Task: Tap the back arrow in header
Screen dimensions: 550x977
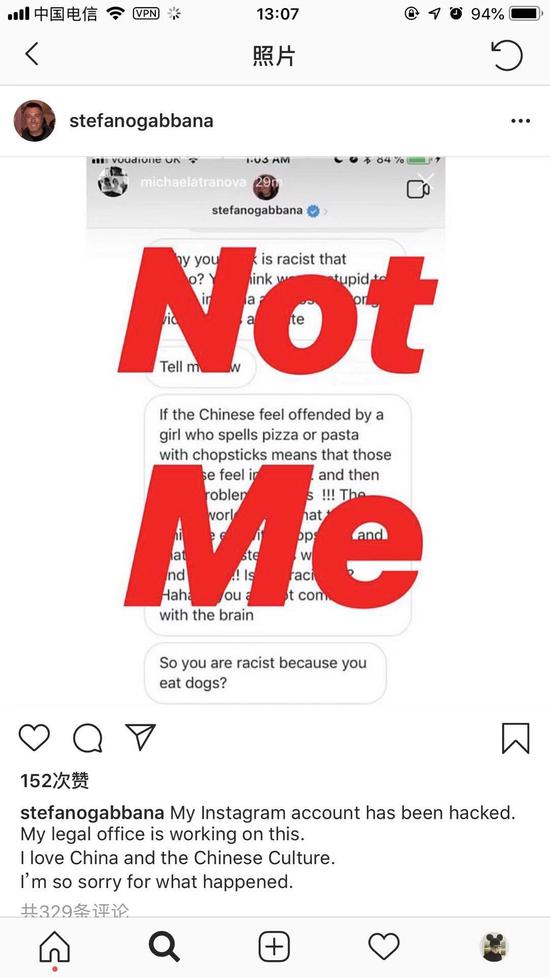Action: [x=32, y=54]
